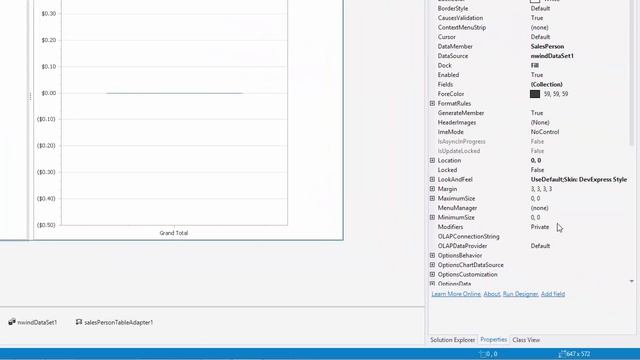The width and height of the screenshot is (640, 360).
Task: Click the Grand Total chart axis label
Action: 174,233
